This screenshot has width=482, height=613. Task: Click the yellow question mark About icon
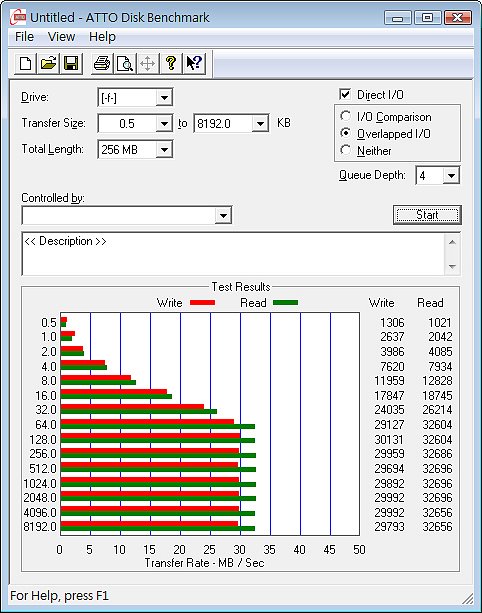pos(170,63)
